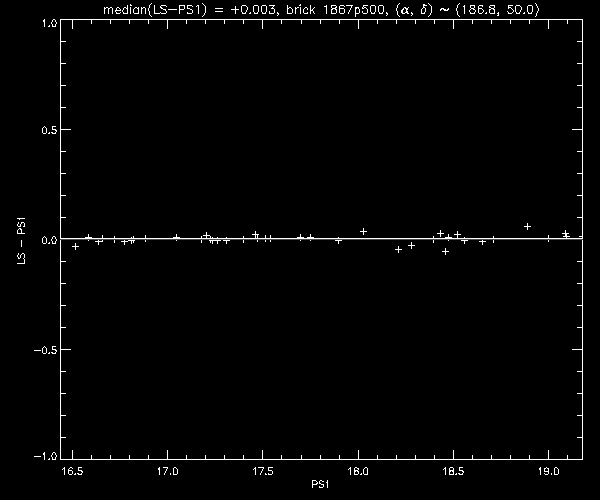Click the x-axis tick label "16.5"
This screenshot has width=600, height=500.
(72, 471)
